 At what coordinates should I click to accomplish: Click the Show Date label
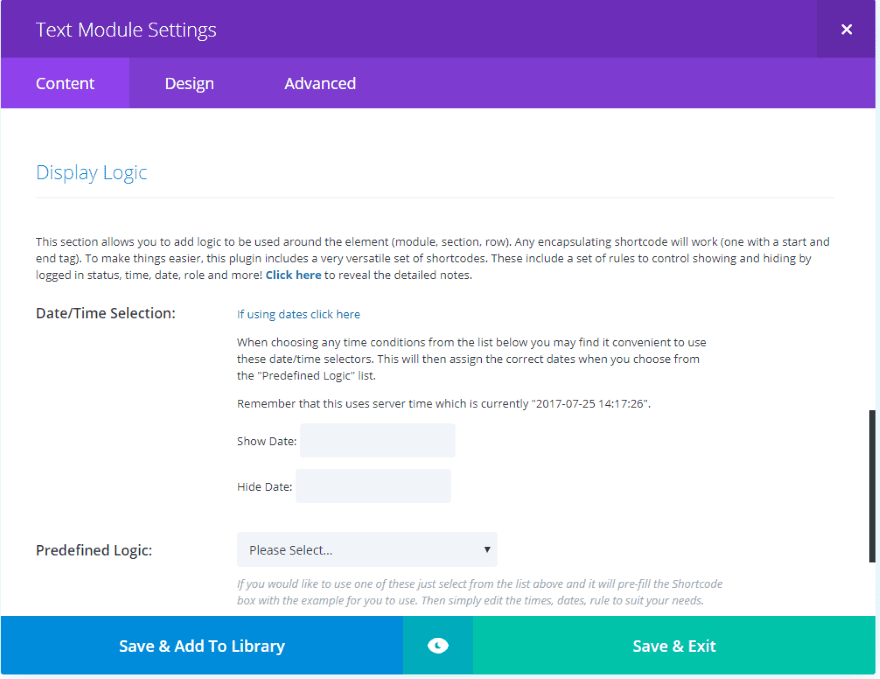point(266,441)
